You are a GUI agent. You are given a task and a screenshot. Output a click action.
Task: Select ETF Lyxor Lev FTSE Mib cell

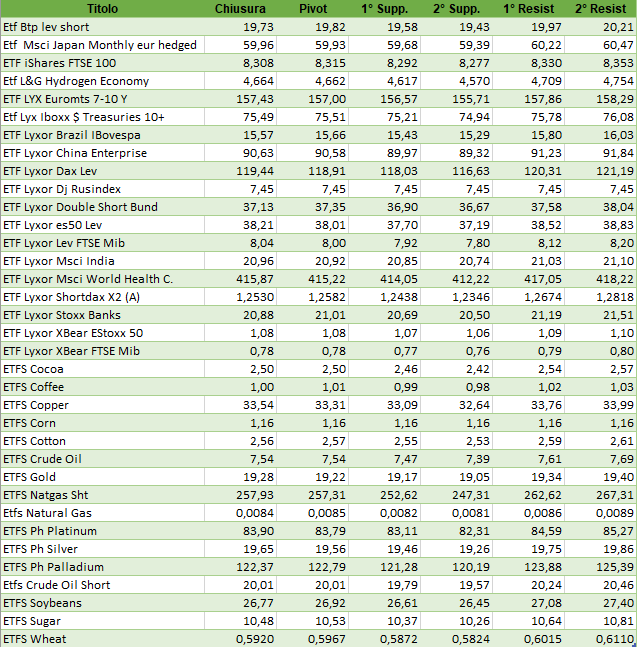pyautogui.click(x=102, y=243)
